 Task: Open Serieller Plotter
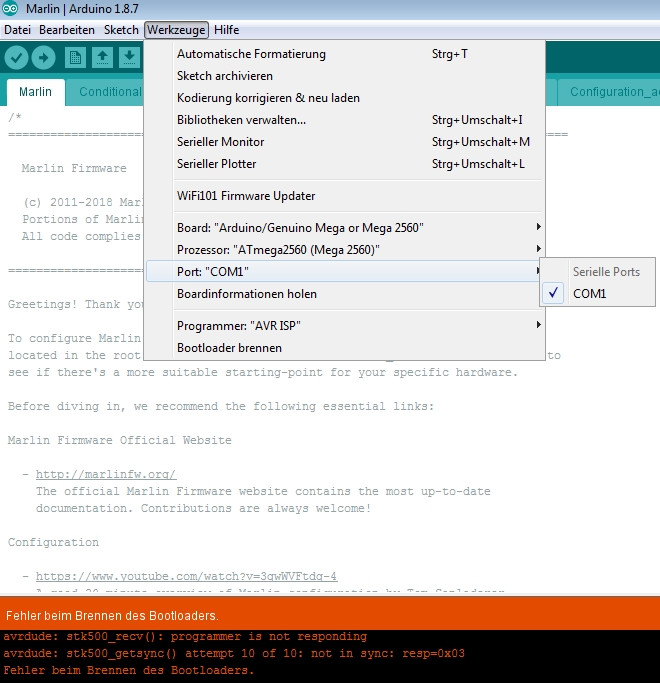click(x=344, y=164)
